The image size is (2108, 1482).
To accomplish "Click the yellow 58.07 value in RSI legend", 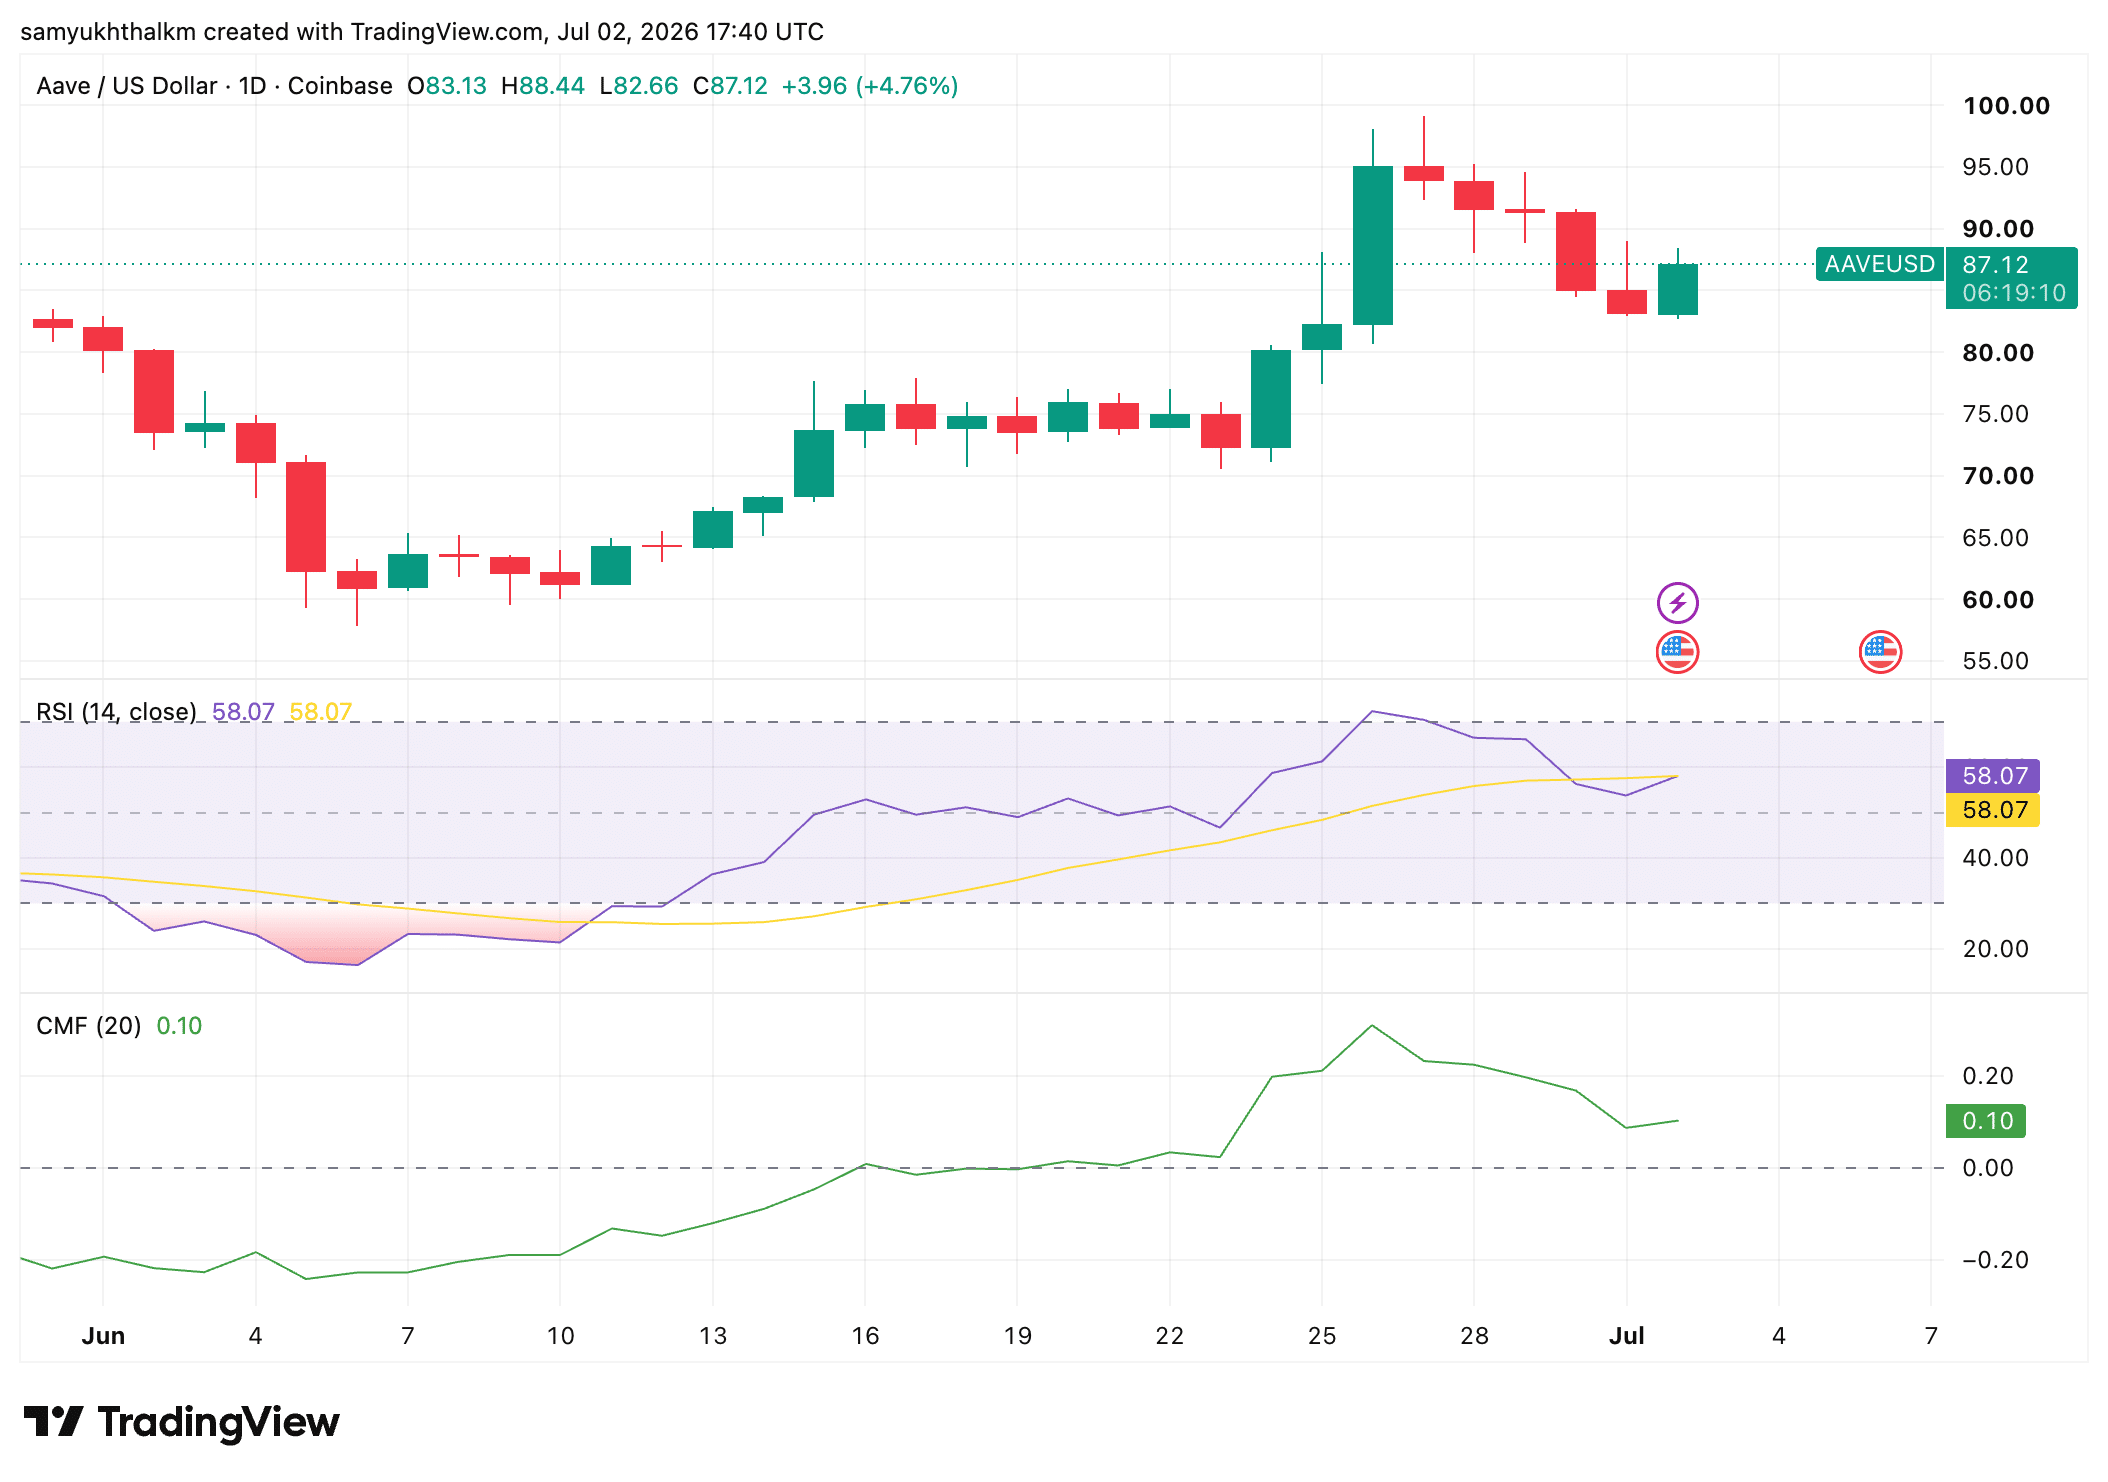I will click(x=320, y=712).
